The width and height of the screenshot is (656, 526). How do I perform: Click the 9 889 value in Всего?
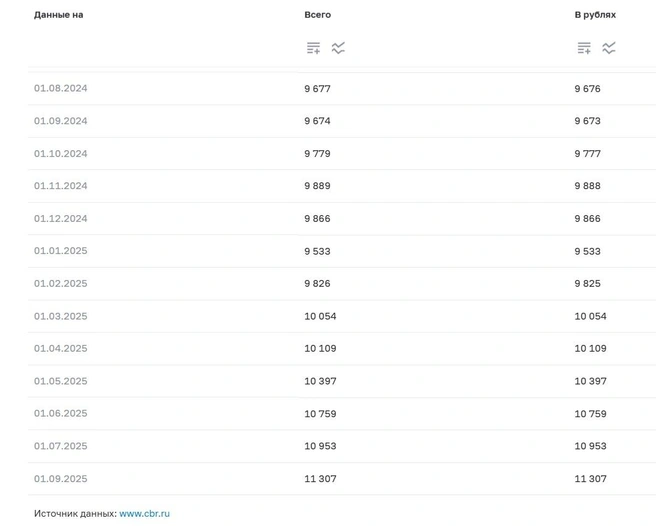[317, 186]
